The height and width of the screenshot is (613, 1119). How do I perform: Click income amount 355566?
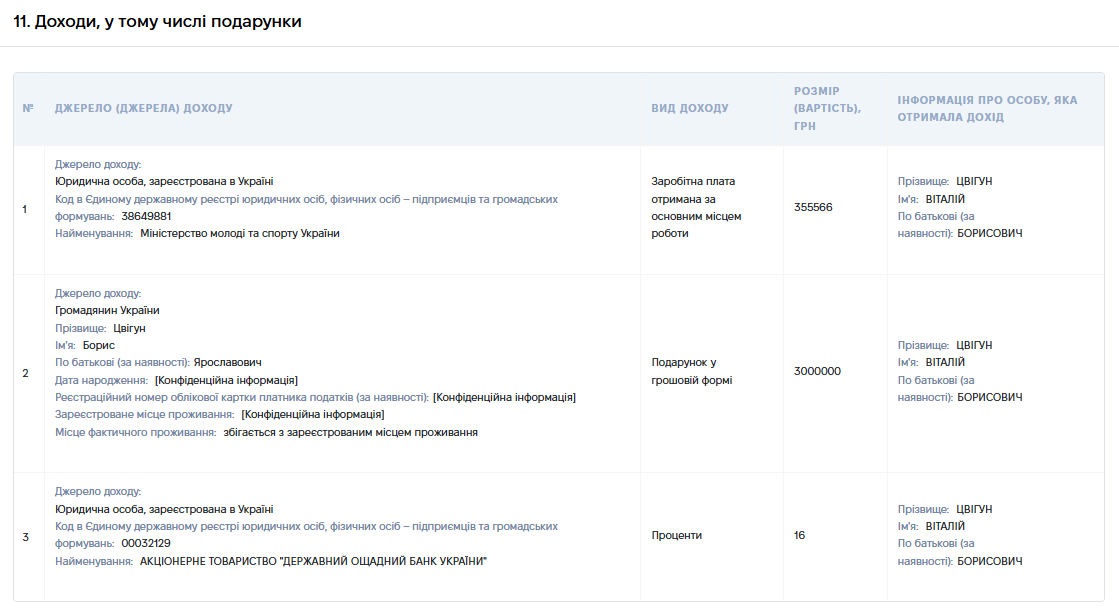(x=813, y=208)
